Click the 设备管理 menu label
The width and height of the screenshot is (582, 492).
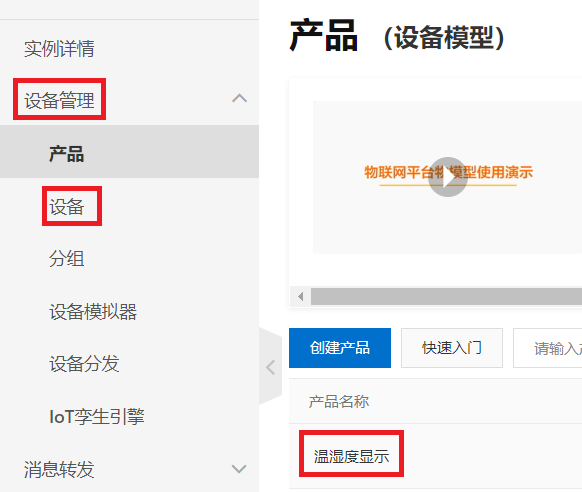coord(59,100)
